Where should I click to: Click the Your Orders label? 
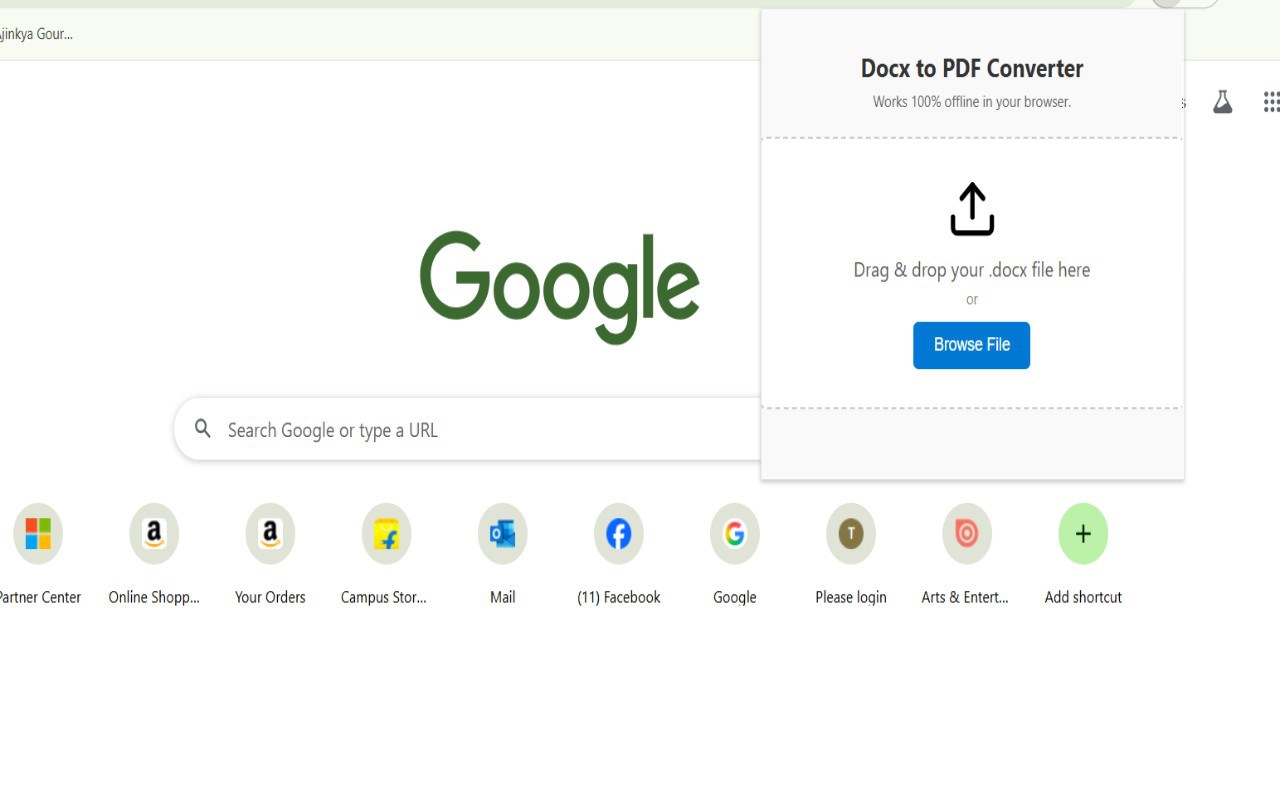click(x=270, y=597)
